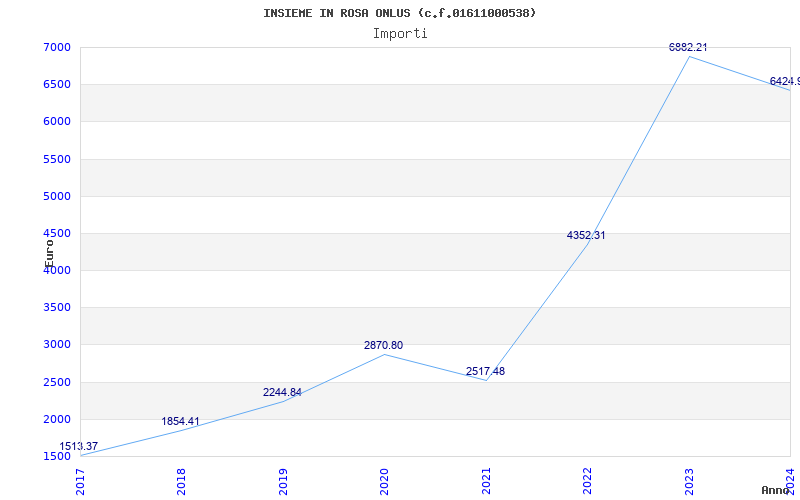Image resolution: width=800 pixels, height=500 pixels.
Task: Click the 2020 x-axis year label
Action: 384,481
